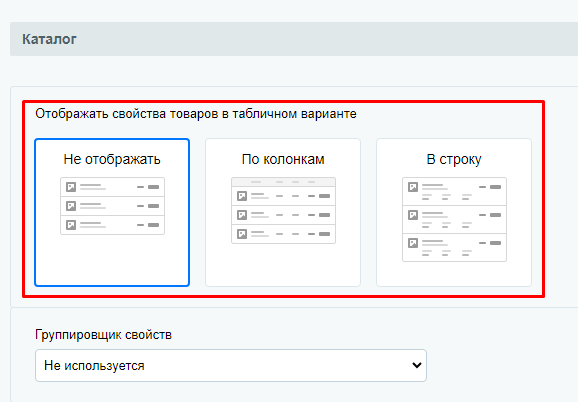Click last-row image placeholder icon in "Не отображать" preview
The image size is (578, 402).
click(71, 225)
